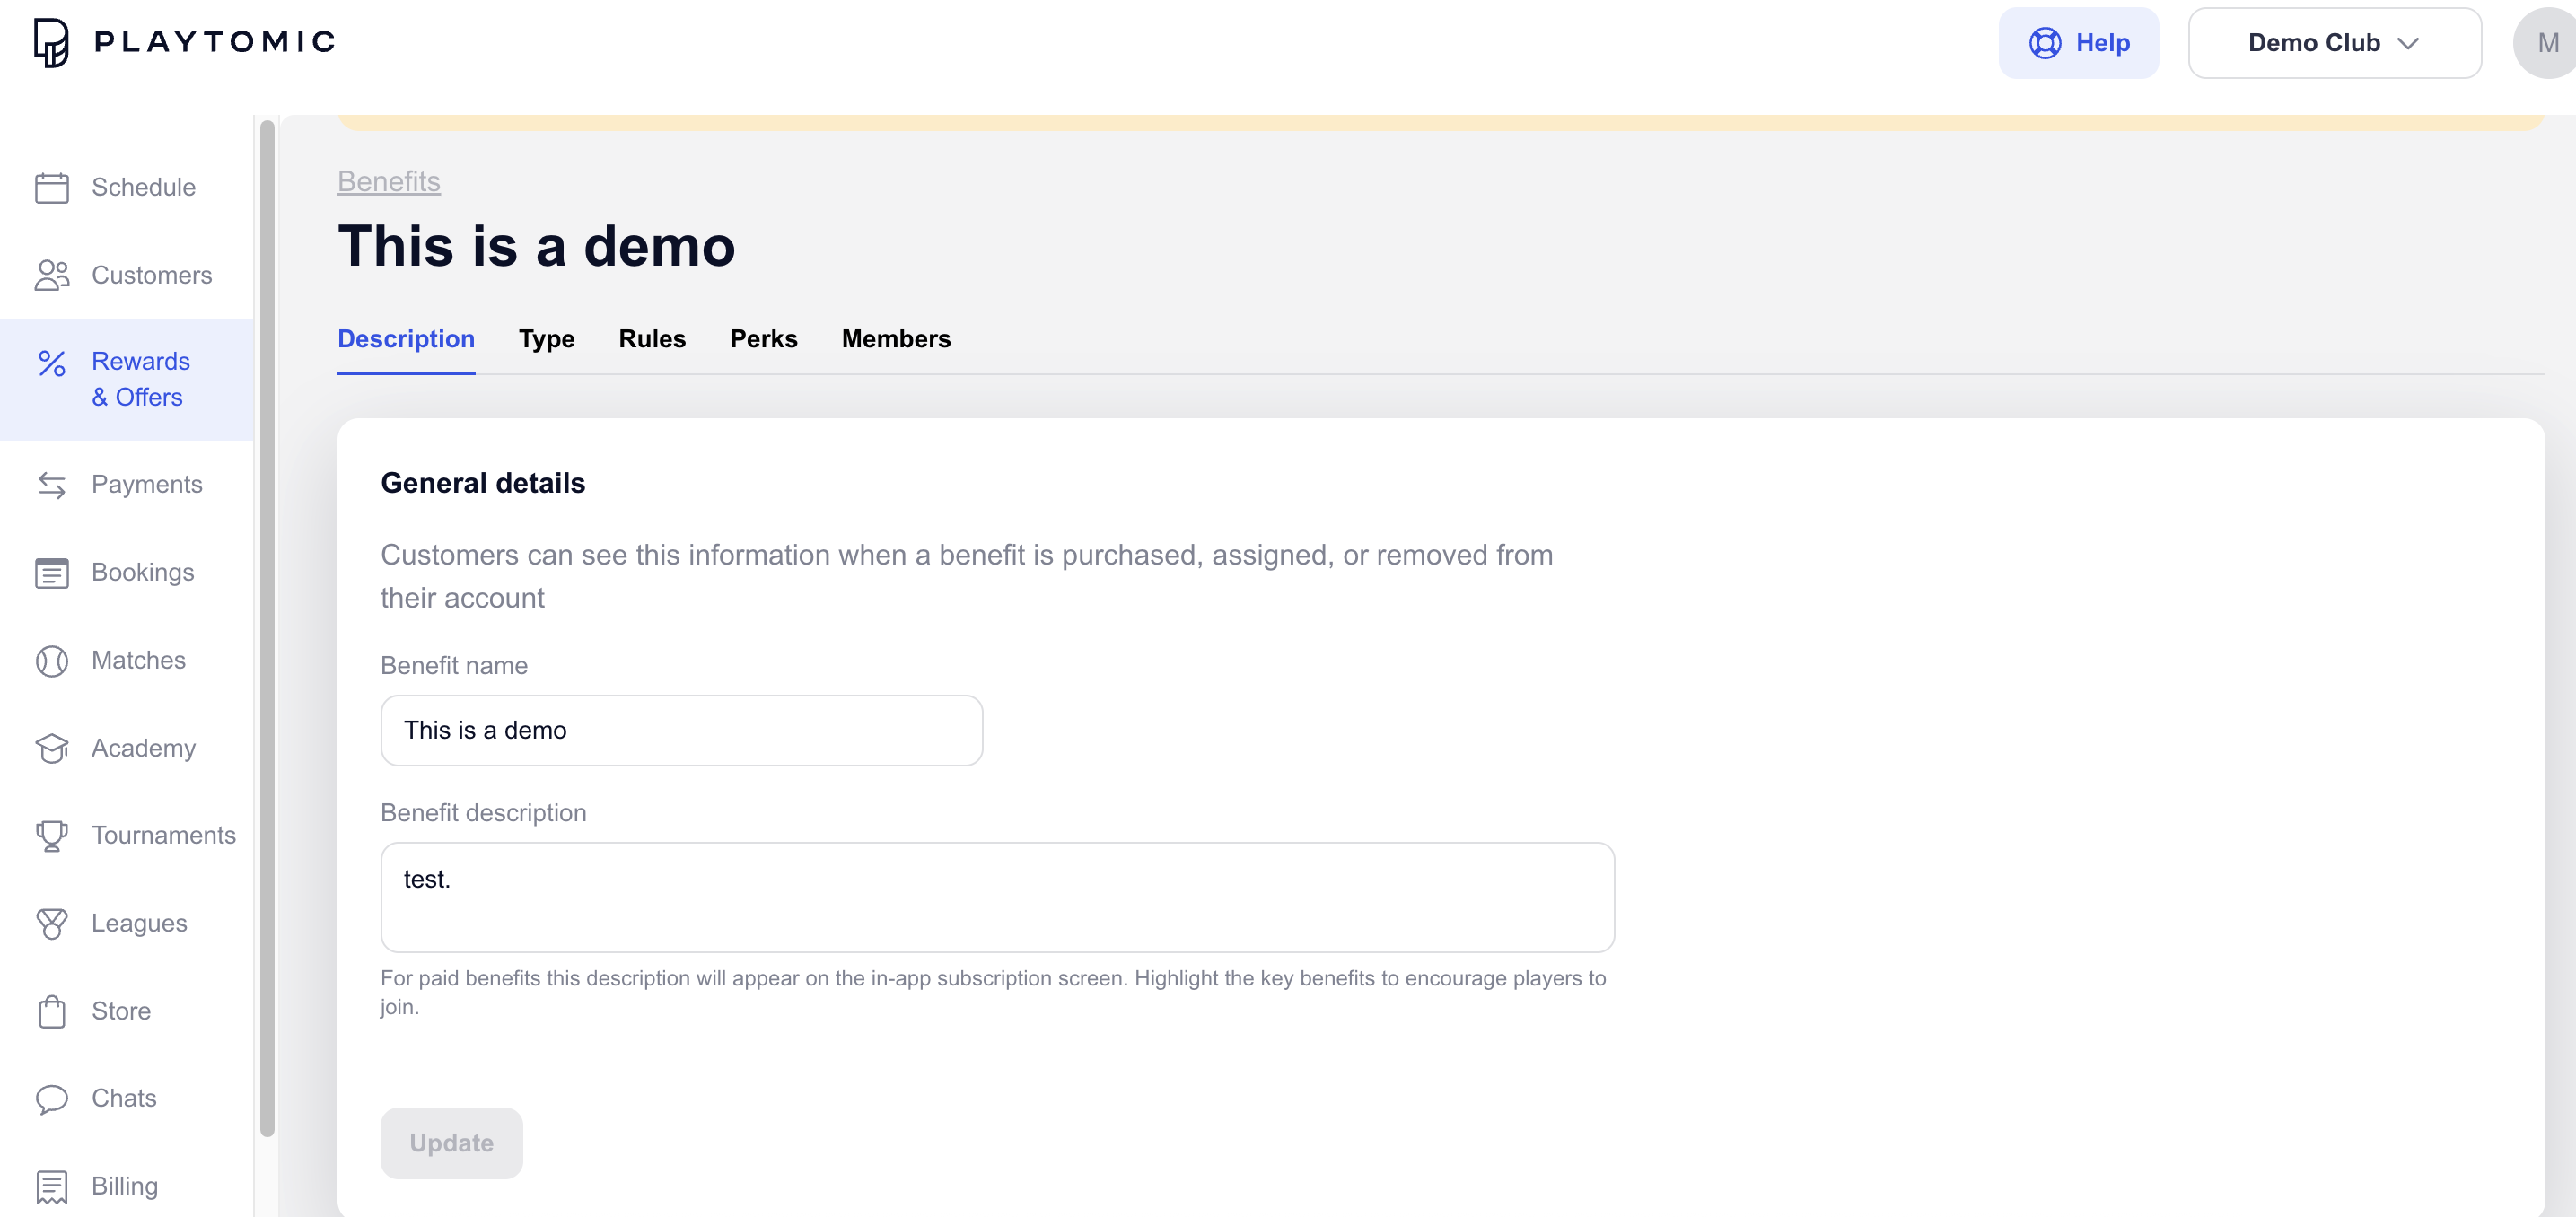2576x1217 pixels.
Task: Open Store via shopping bag icon
Action: pos(51,1011)
